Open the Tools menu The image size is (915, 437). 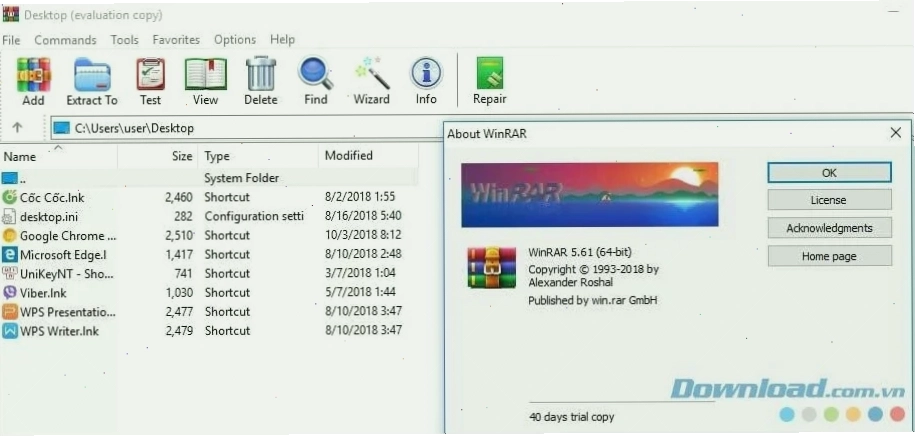coord(125,40)
